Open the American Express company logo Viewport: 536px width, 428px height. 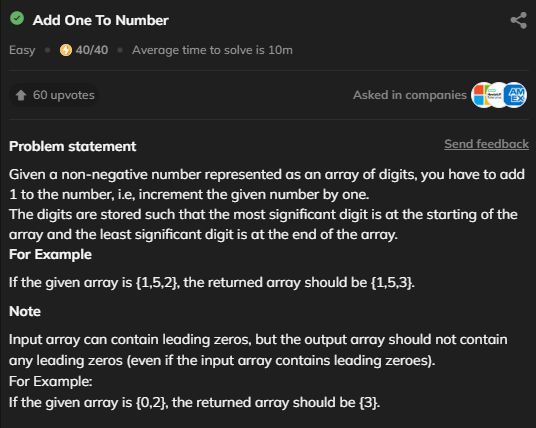515,95
